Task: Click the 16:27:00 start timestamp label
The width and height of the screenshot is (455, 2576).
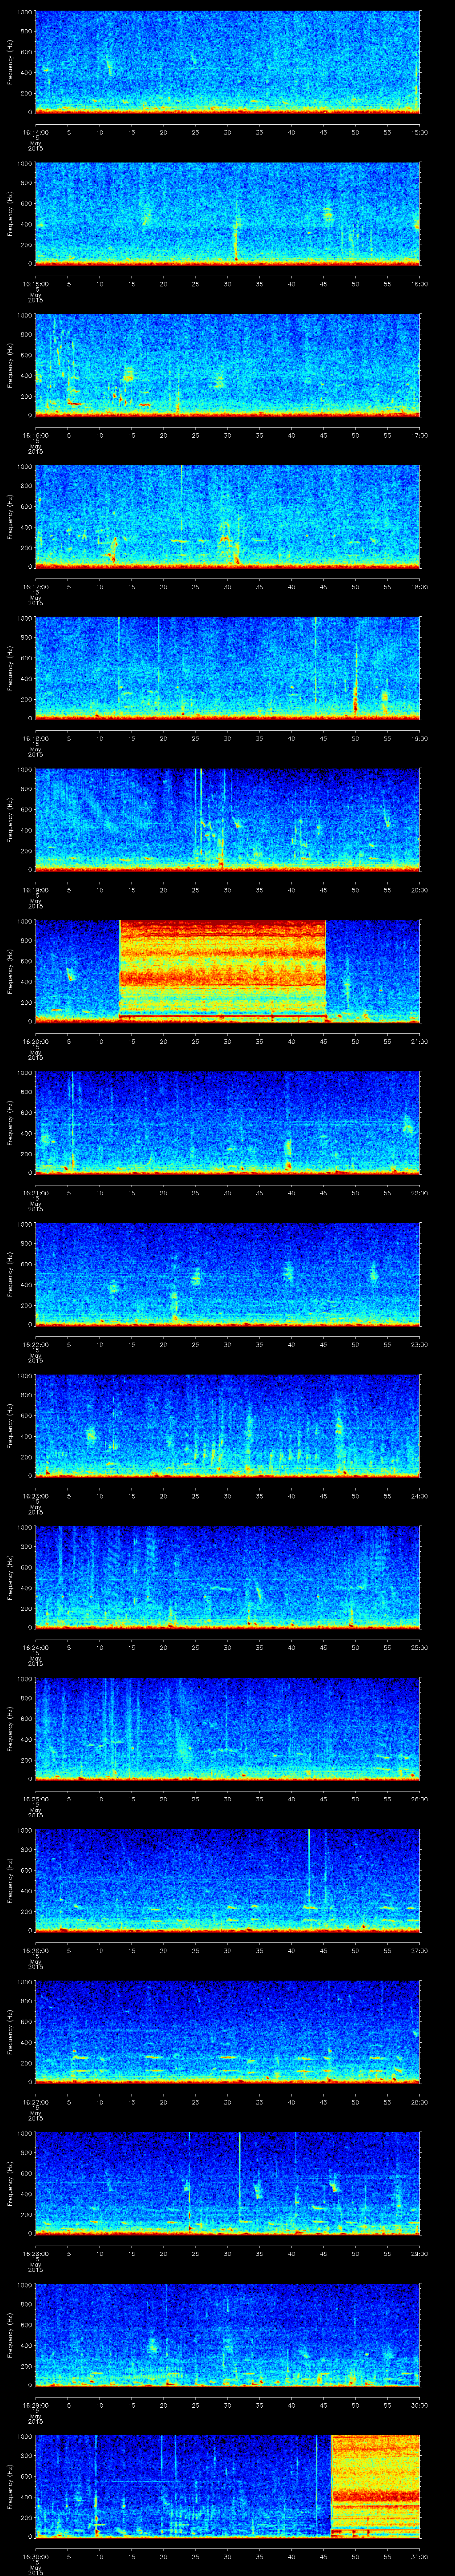Action: [35, 2102]
